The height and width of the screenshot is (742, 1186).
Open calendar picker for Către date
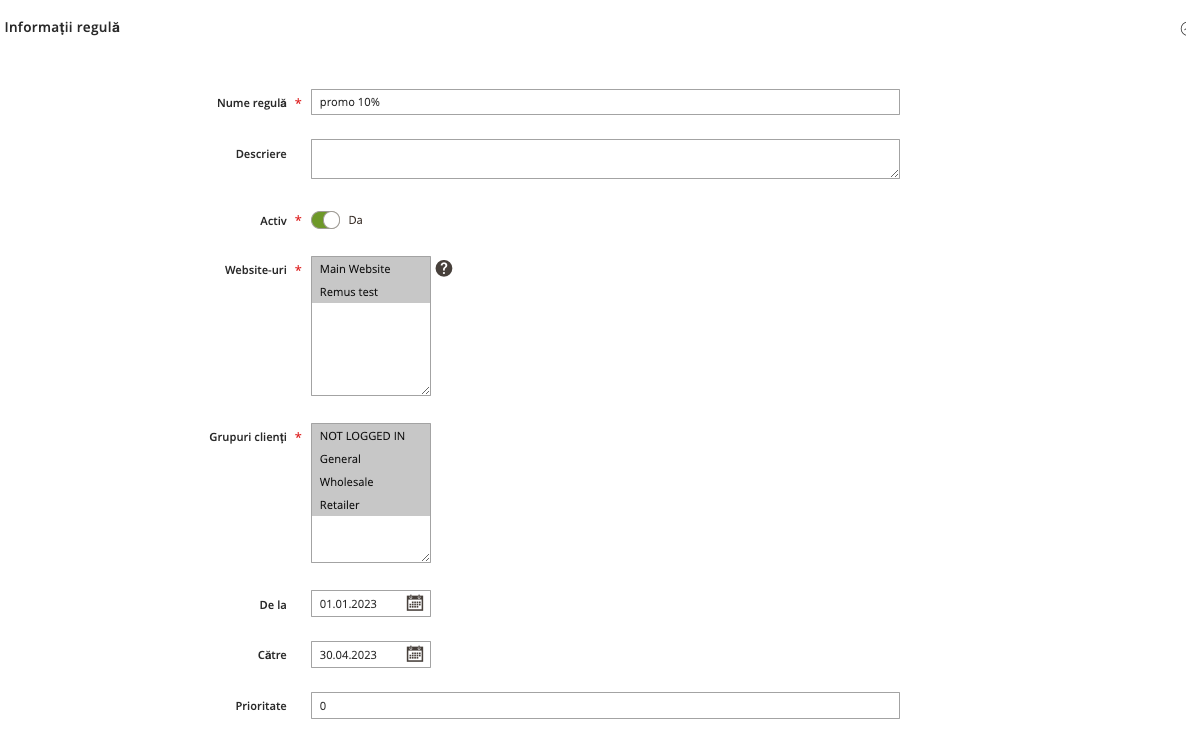tap(414, 654)
